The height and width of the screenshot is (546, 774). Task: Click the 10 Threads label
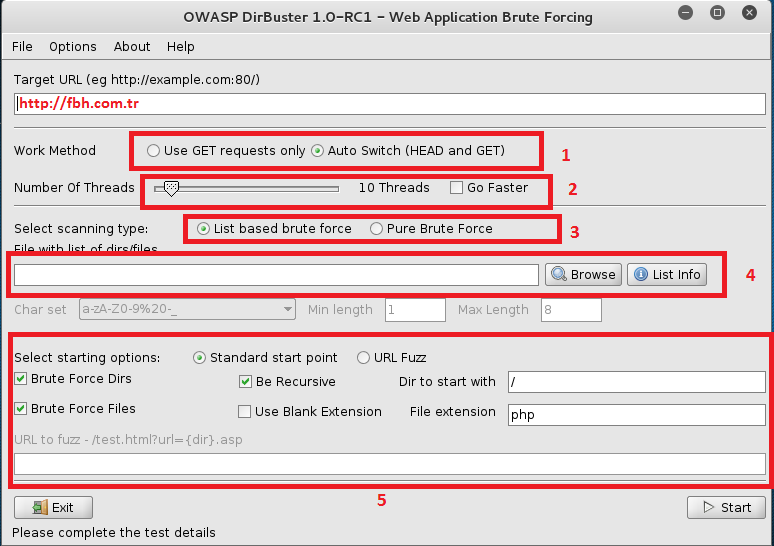(394, 188)
